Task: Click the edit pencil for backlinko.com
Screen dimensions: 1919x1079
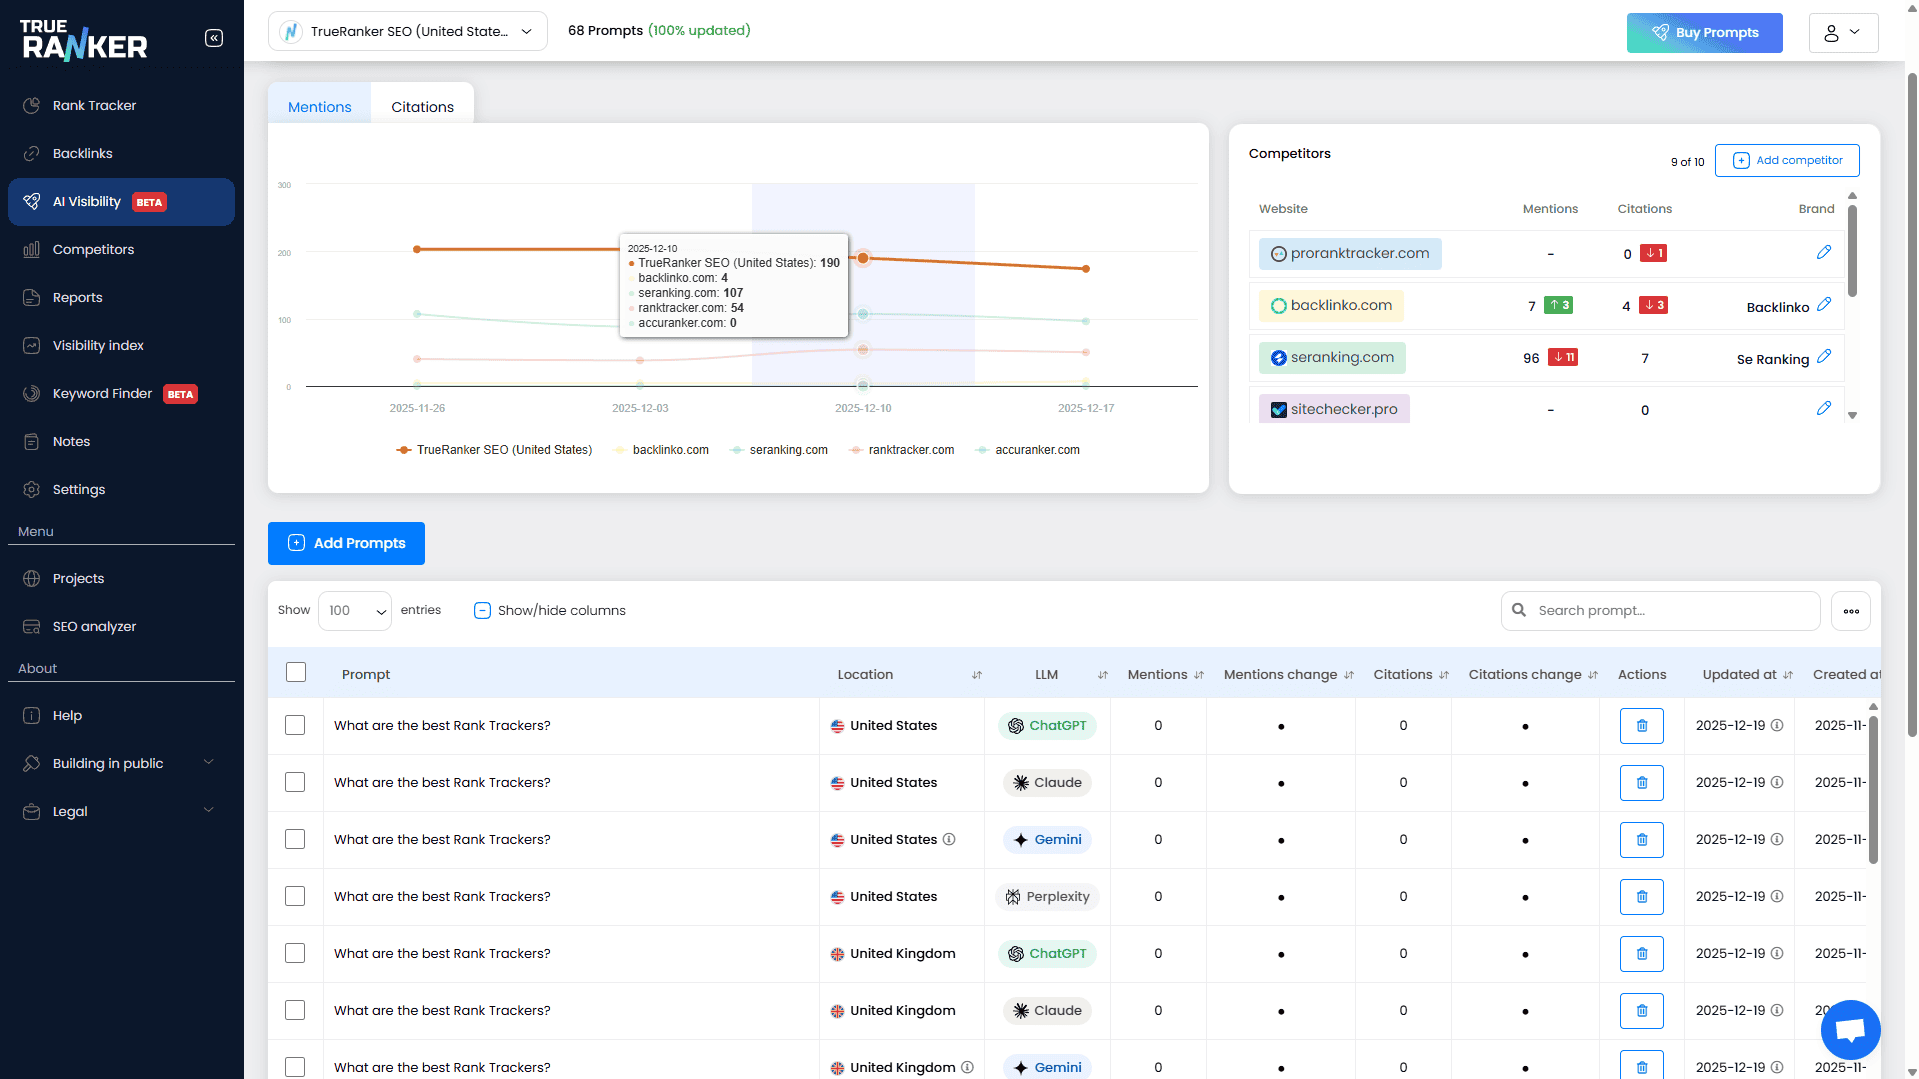Action: pyautogui.click(x=1823, y=305)
